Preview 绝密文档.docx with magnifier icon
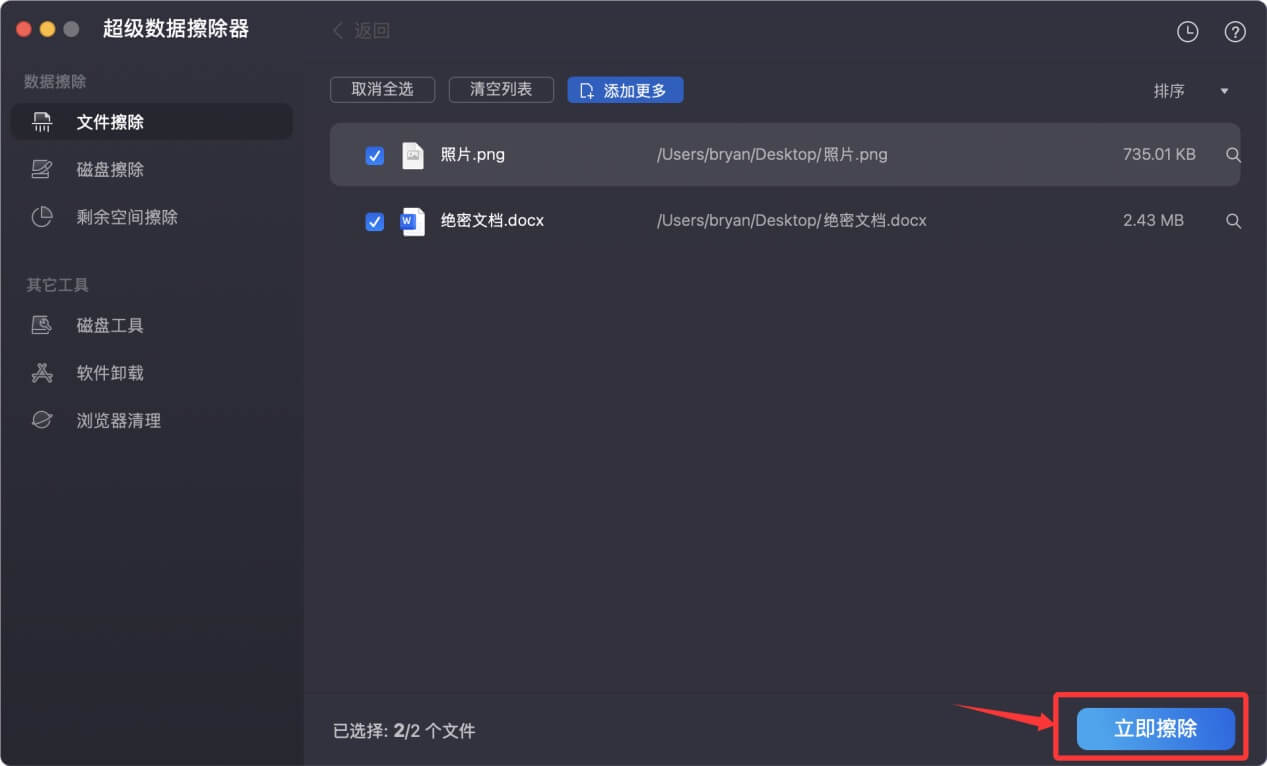This screenshot has height=766, width=1267. tap(1233, 221)
